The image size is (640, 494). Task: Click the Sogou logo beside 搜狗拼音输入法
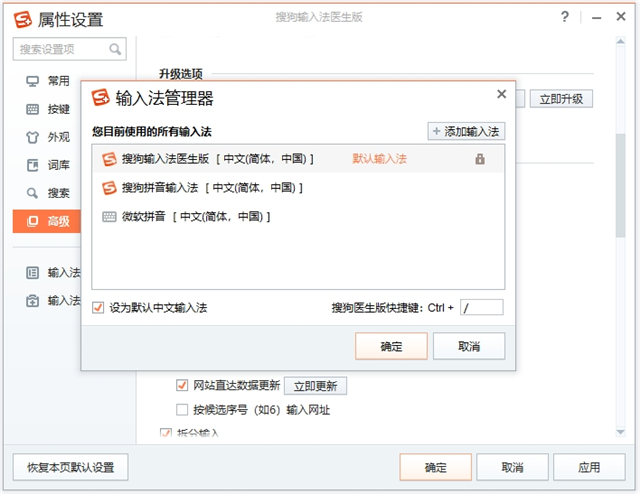109,187
